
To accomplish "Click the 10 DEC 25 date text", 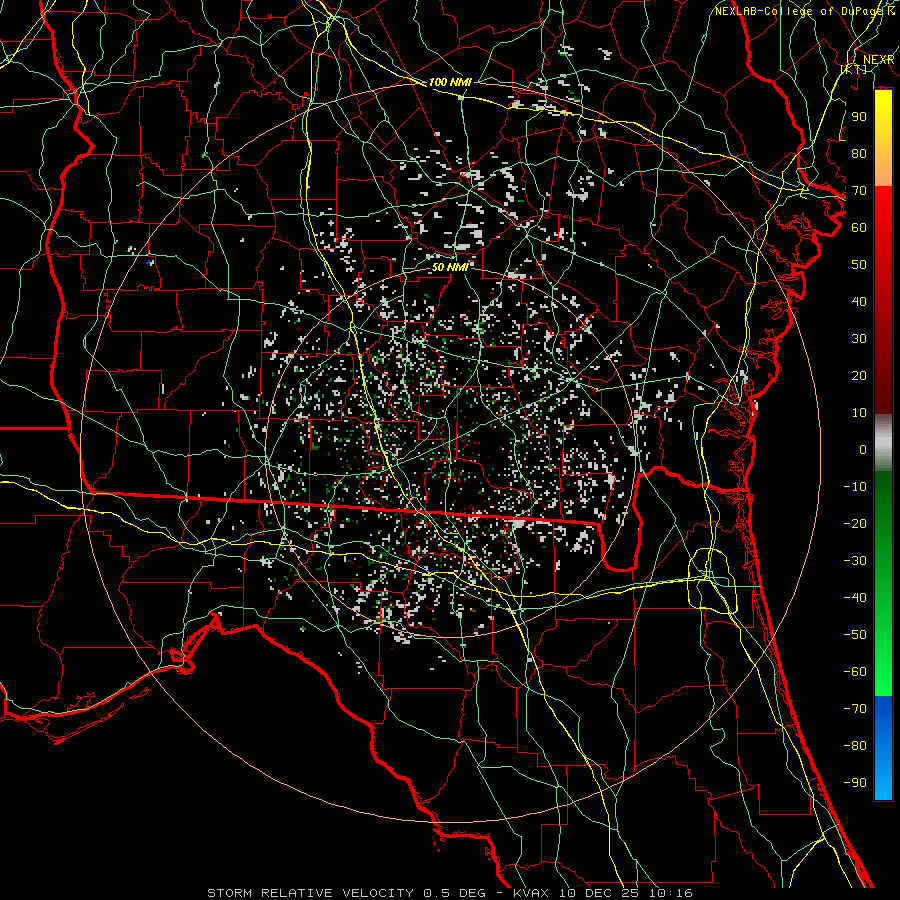I will click(597, 893).
